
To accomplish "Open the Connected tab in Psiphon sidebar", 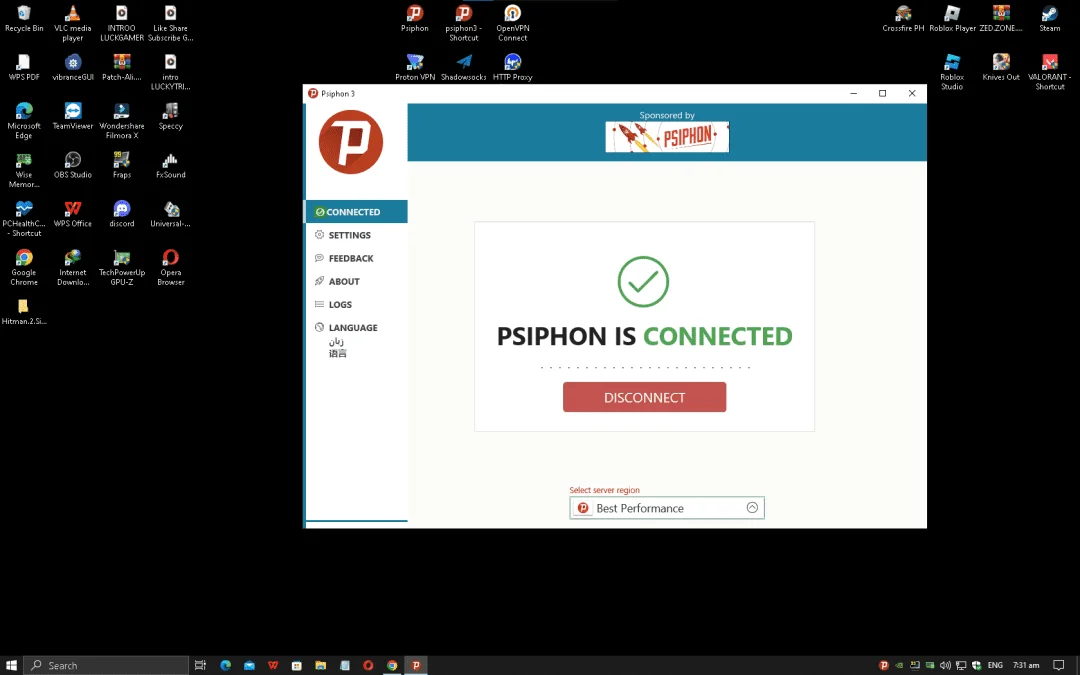I will tap(356, 211).
